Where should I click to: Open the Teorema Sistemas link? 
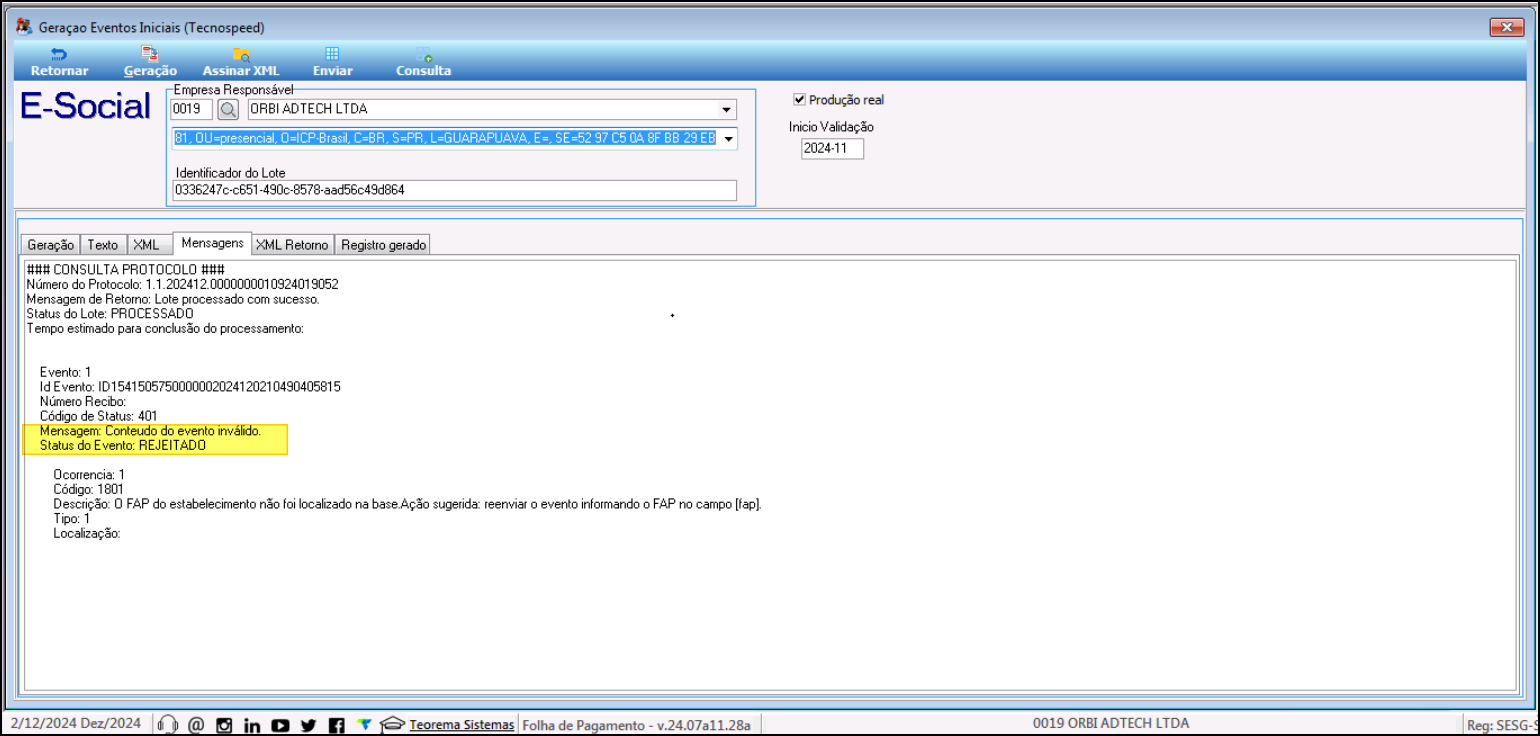462,724
